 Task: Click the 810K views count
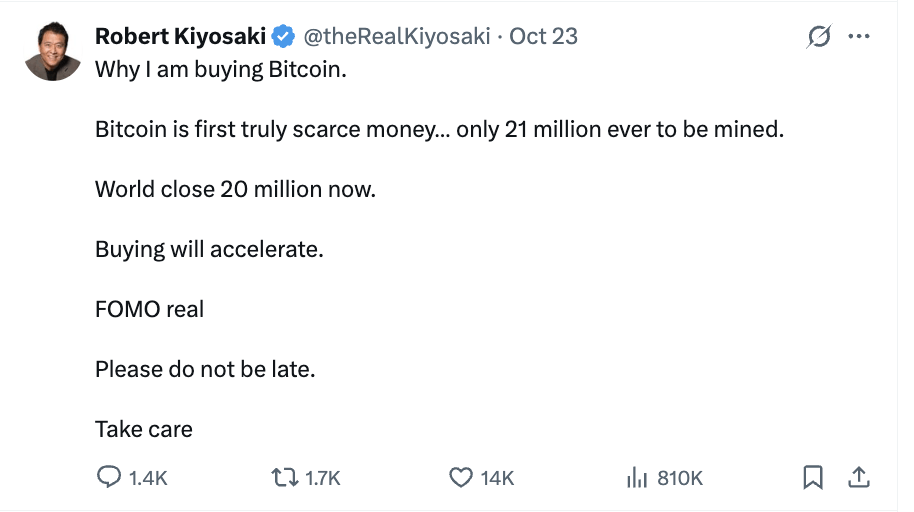point(680,479)
